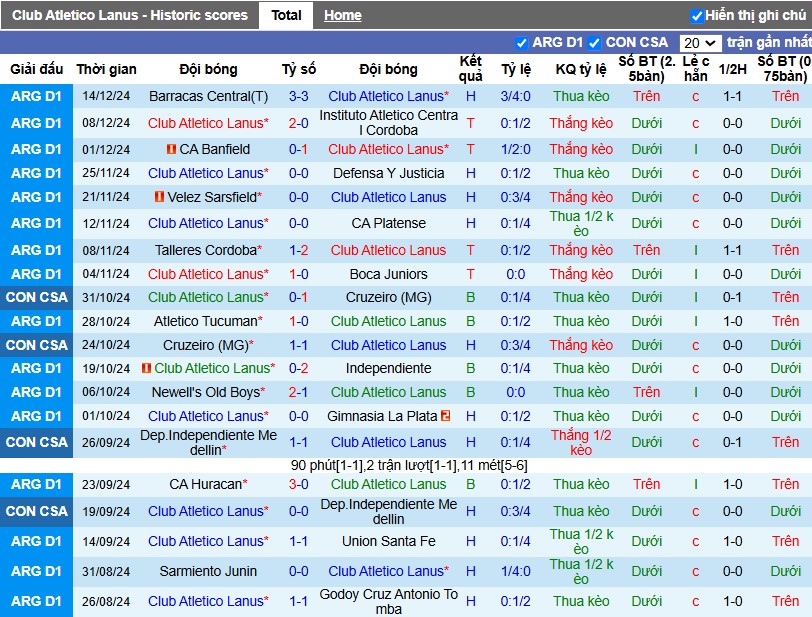Open Barracas Central(T) team link

208,96
